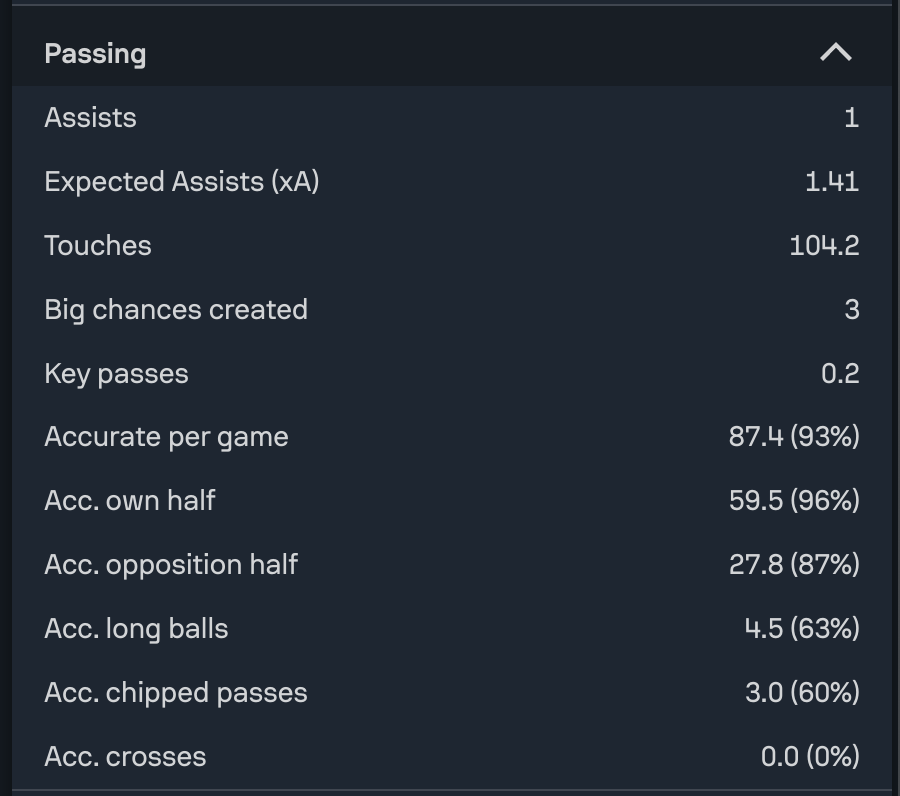This screenshot has height=796, width=900.
Task: Select the Acc. crosses row label
Action: (125, 757)
